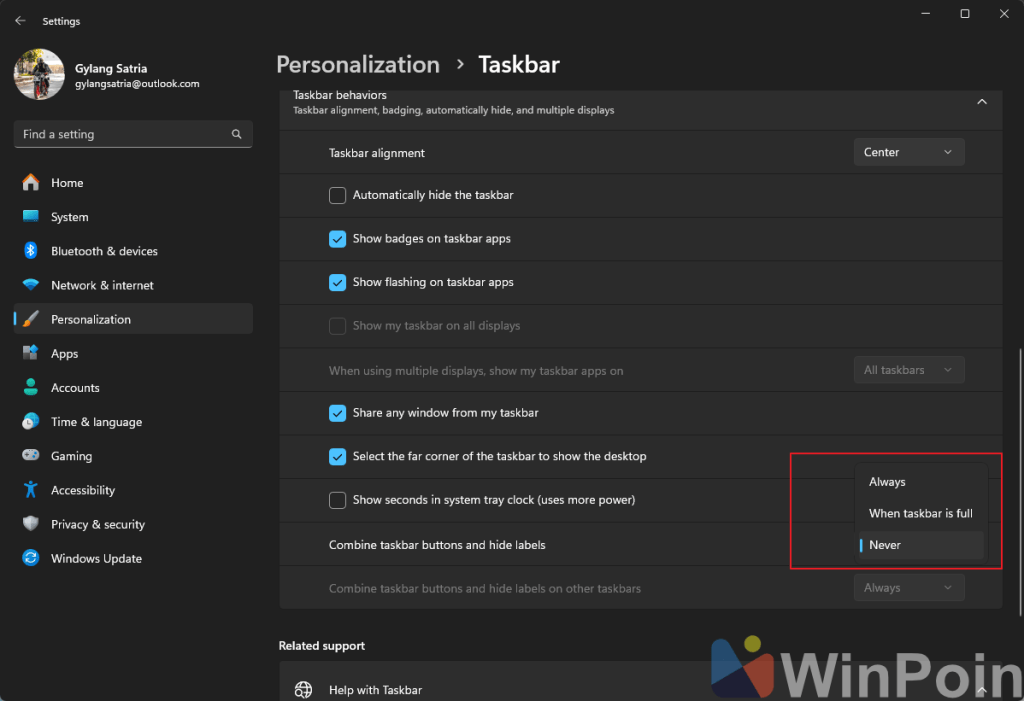Enable Automatically hide the taskbar checkbox
This screenshot has width=1024, height=701.
coord(338,196)
